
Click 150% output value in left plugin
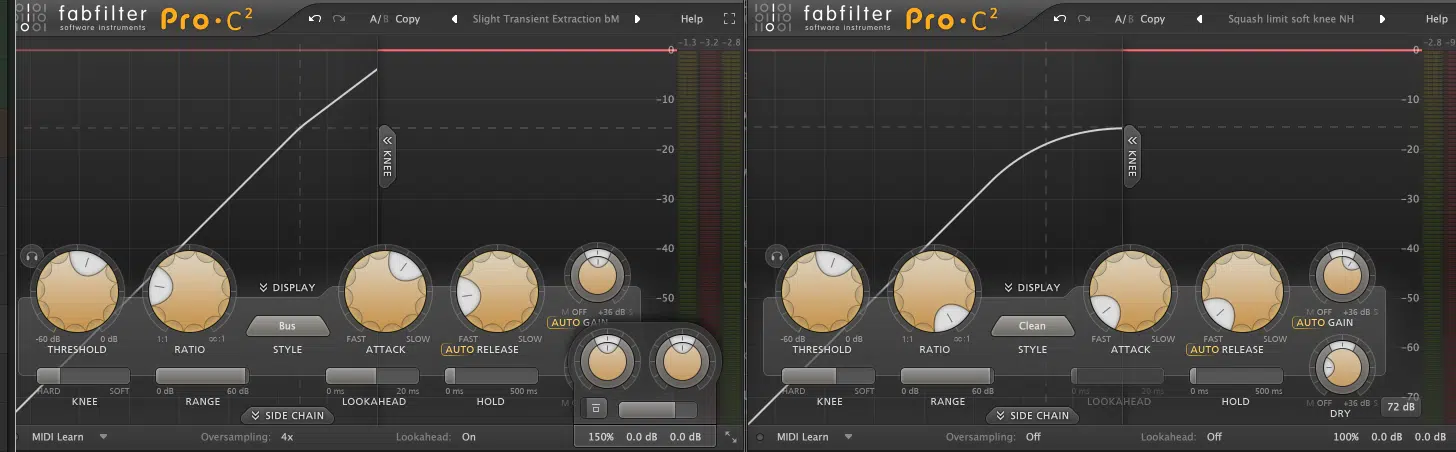click(x=601, y=437)
